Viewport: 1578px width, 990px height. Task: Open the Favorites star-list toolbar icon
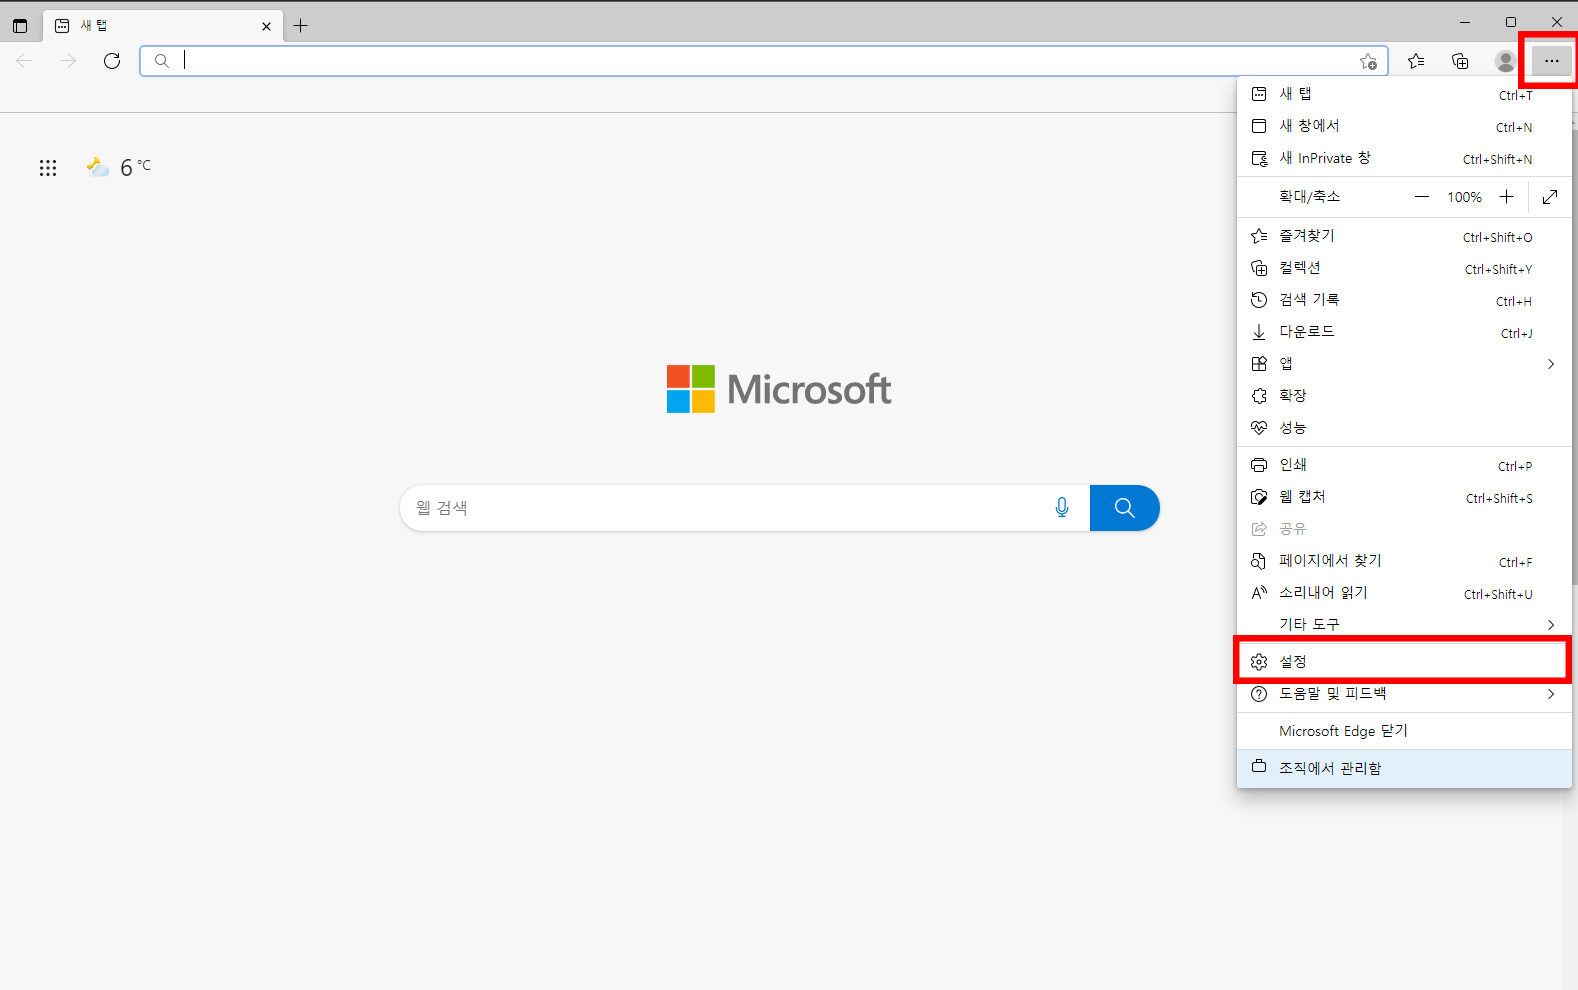click(x=1416, y=61)
